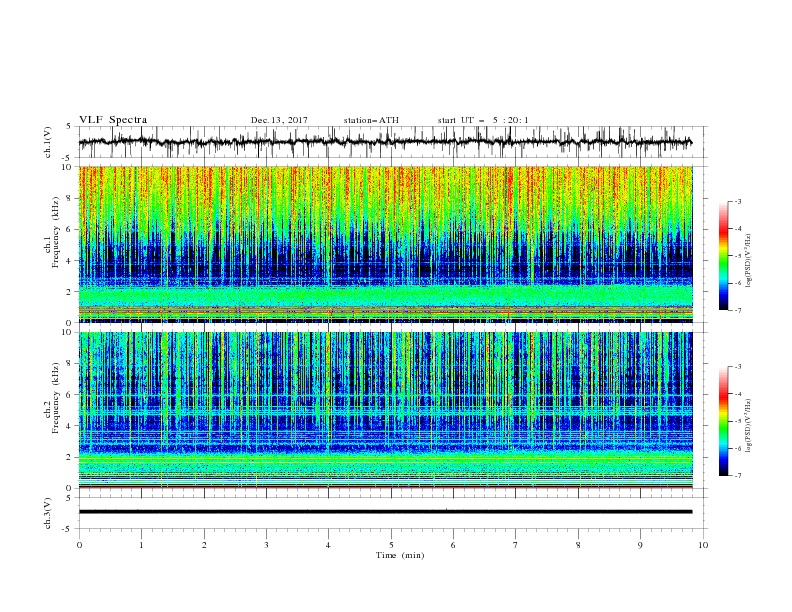Click the 'ch.2 Frequency (kHz)' axis label

[x=52, y=398]
